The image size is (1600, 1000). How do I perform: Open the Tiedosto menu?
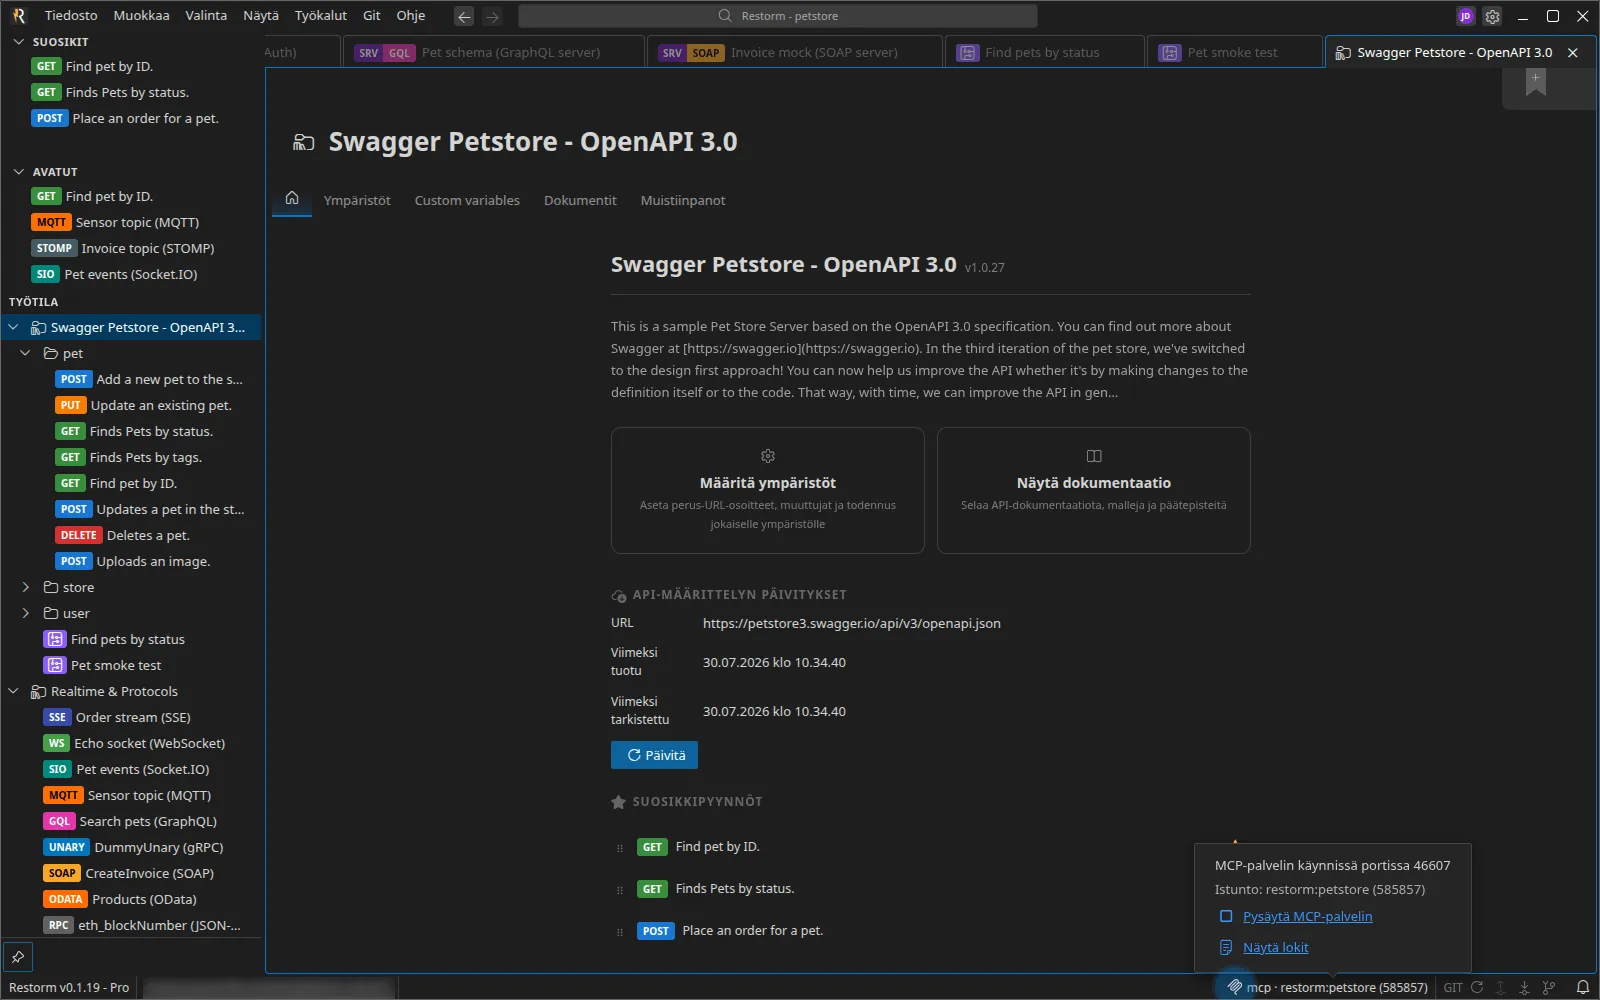pos(71,16)
